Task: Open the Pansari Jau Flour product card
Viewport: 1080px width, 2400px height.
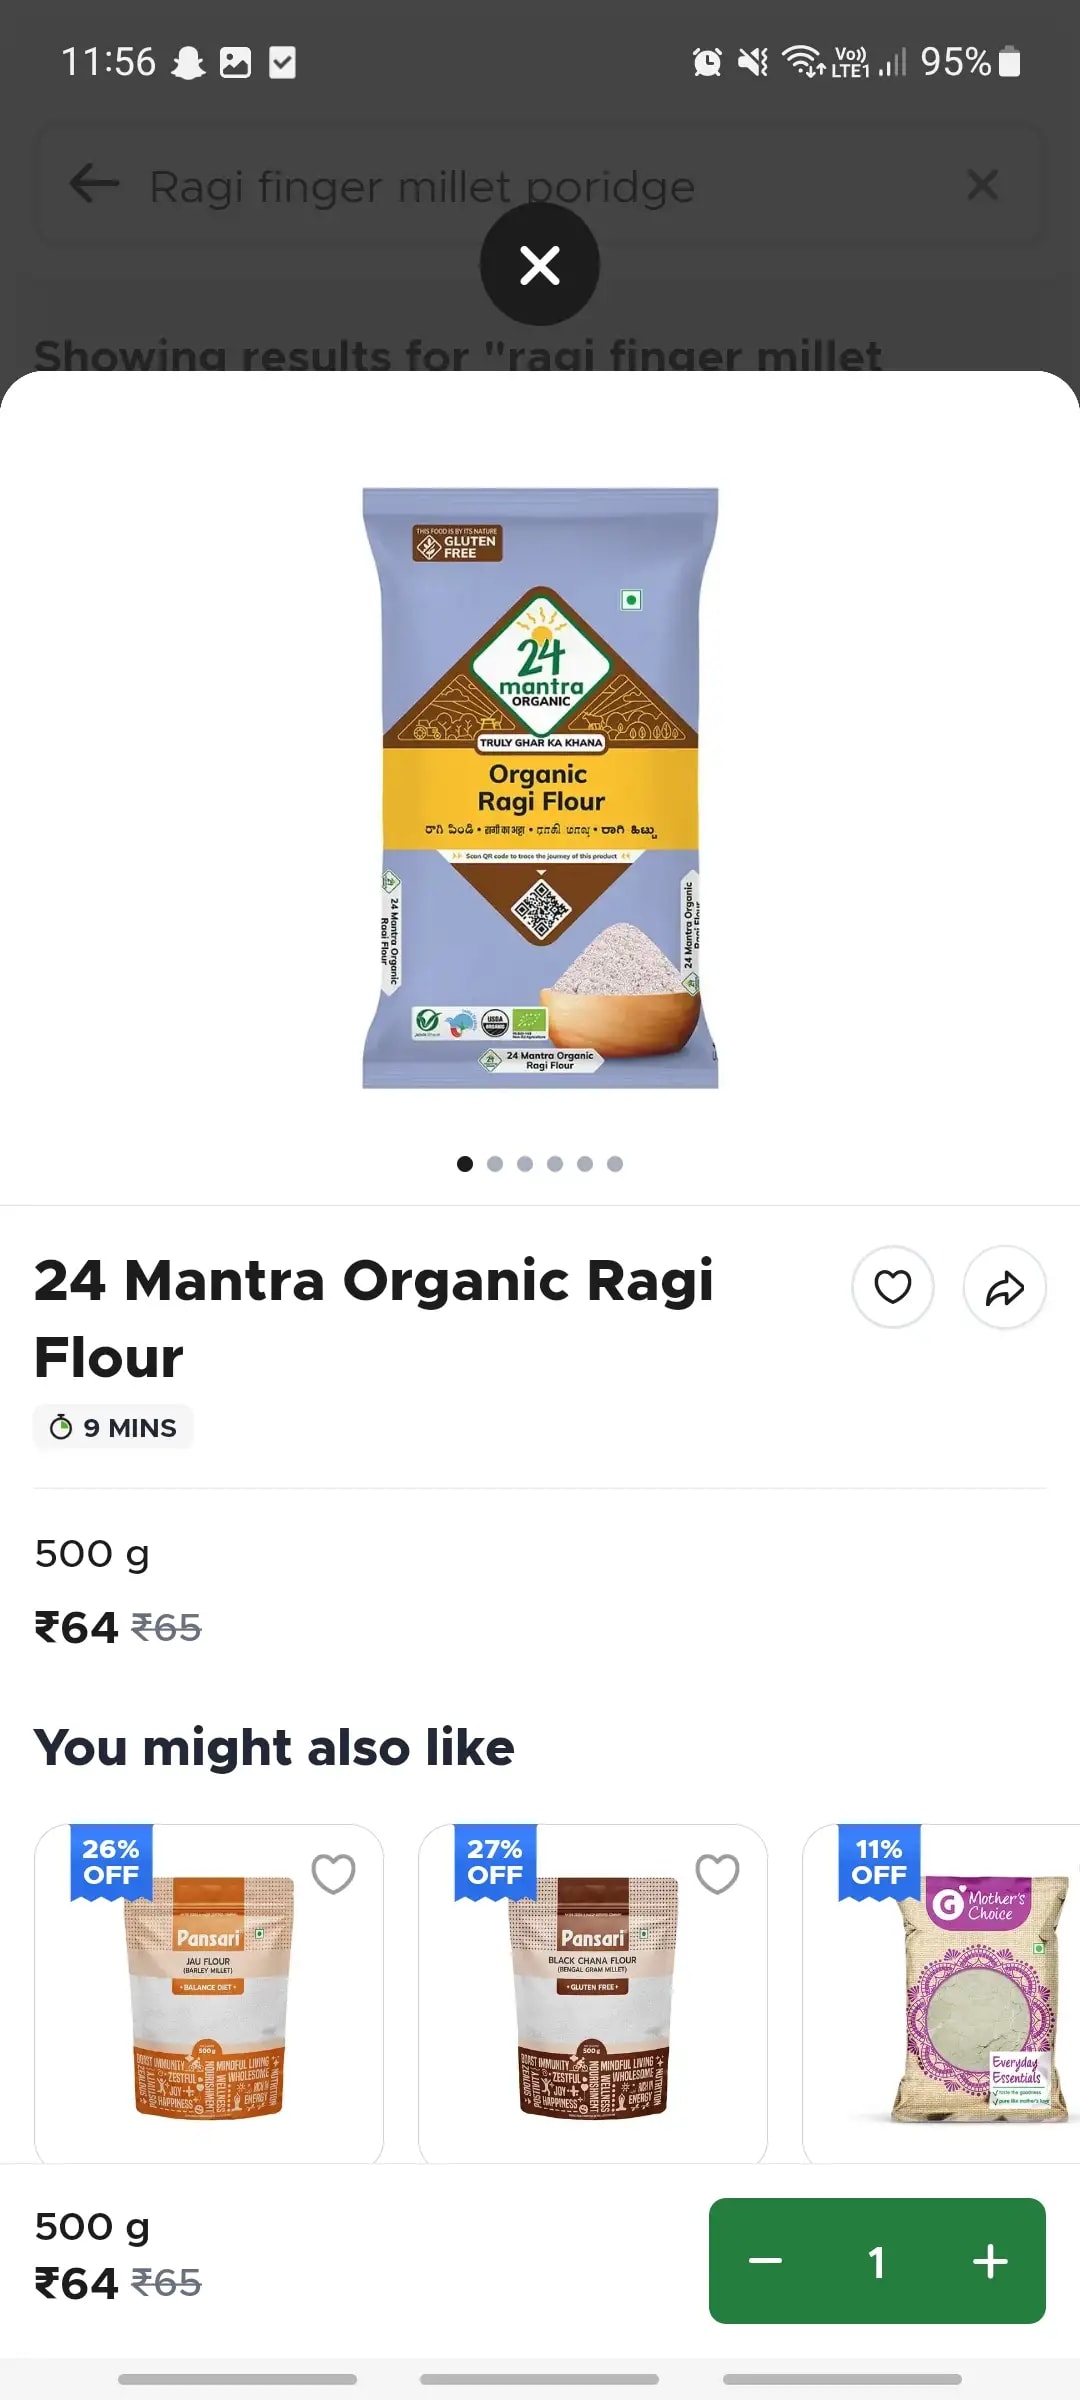Action: [x=209, y=2000]
